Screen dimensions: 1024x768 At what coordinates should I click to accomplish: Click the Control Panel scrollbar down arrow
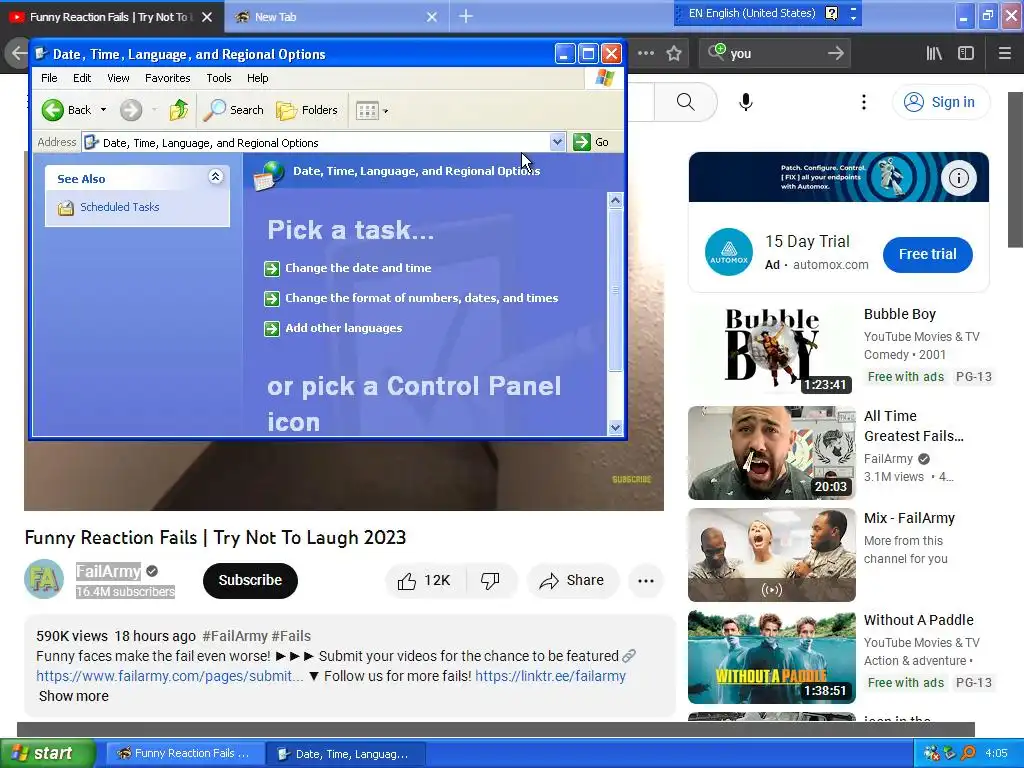(x=615, y=428)
